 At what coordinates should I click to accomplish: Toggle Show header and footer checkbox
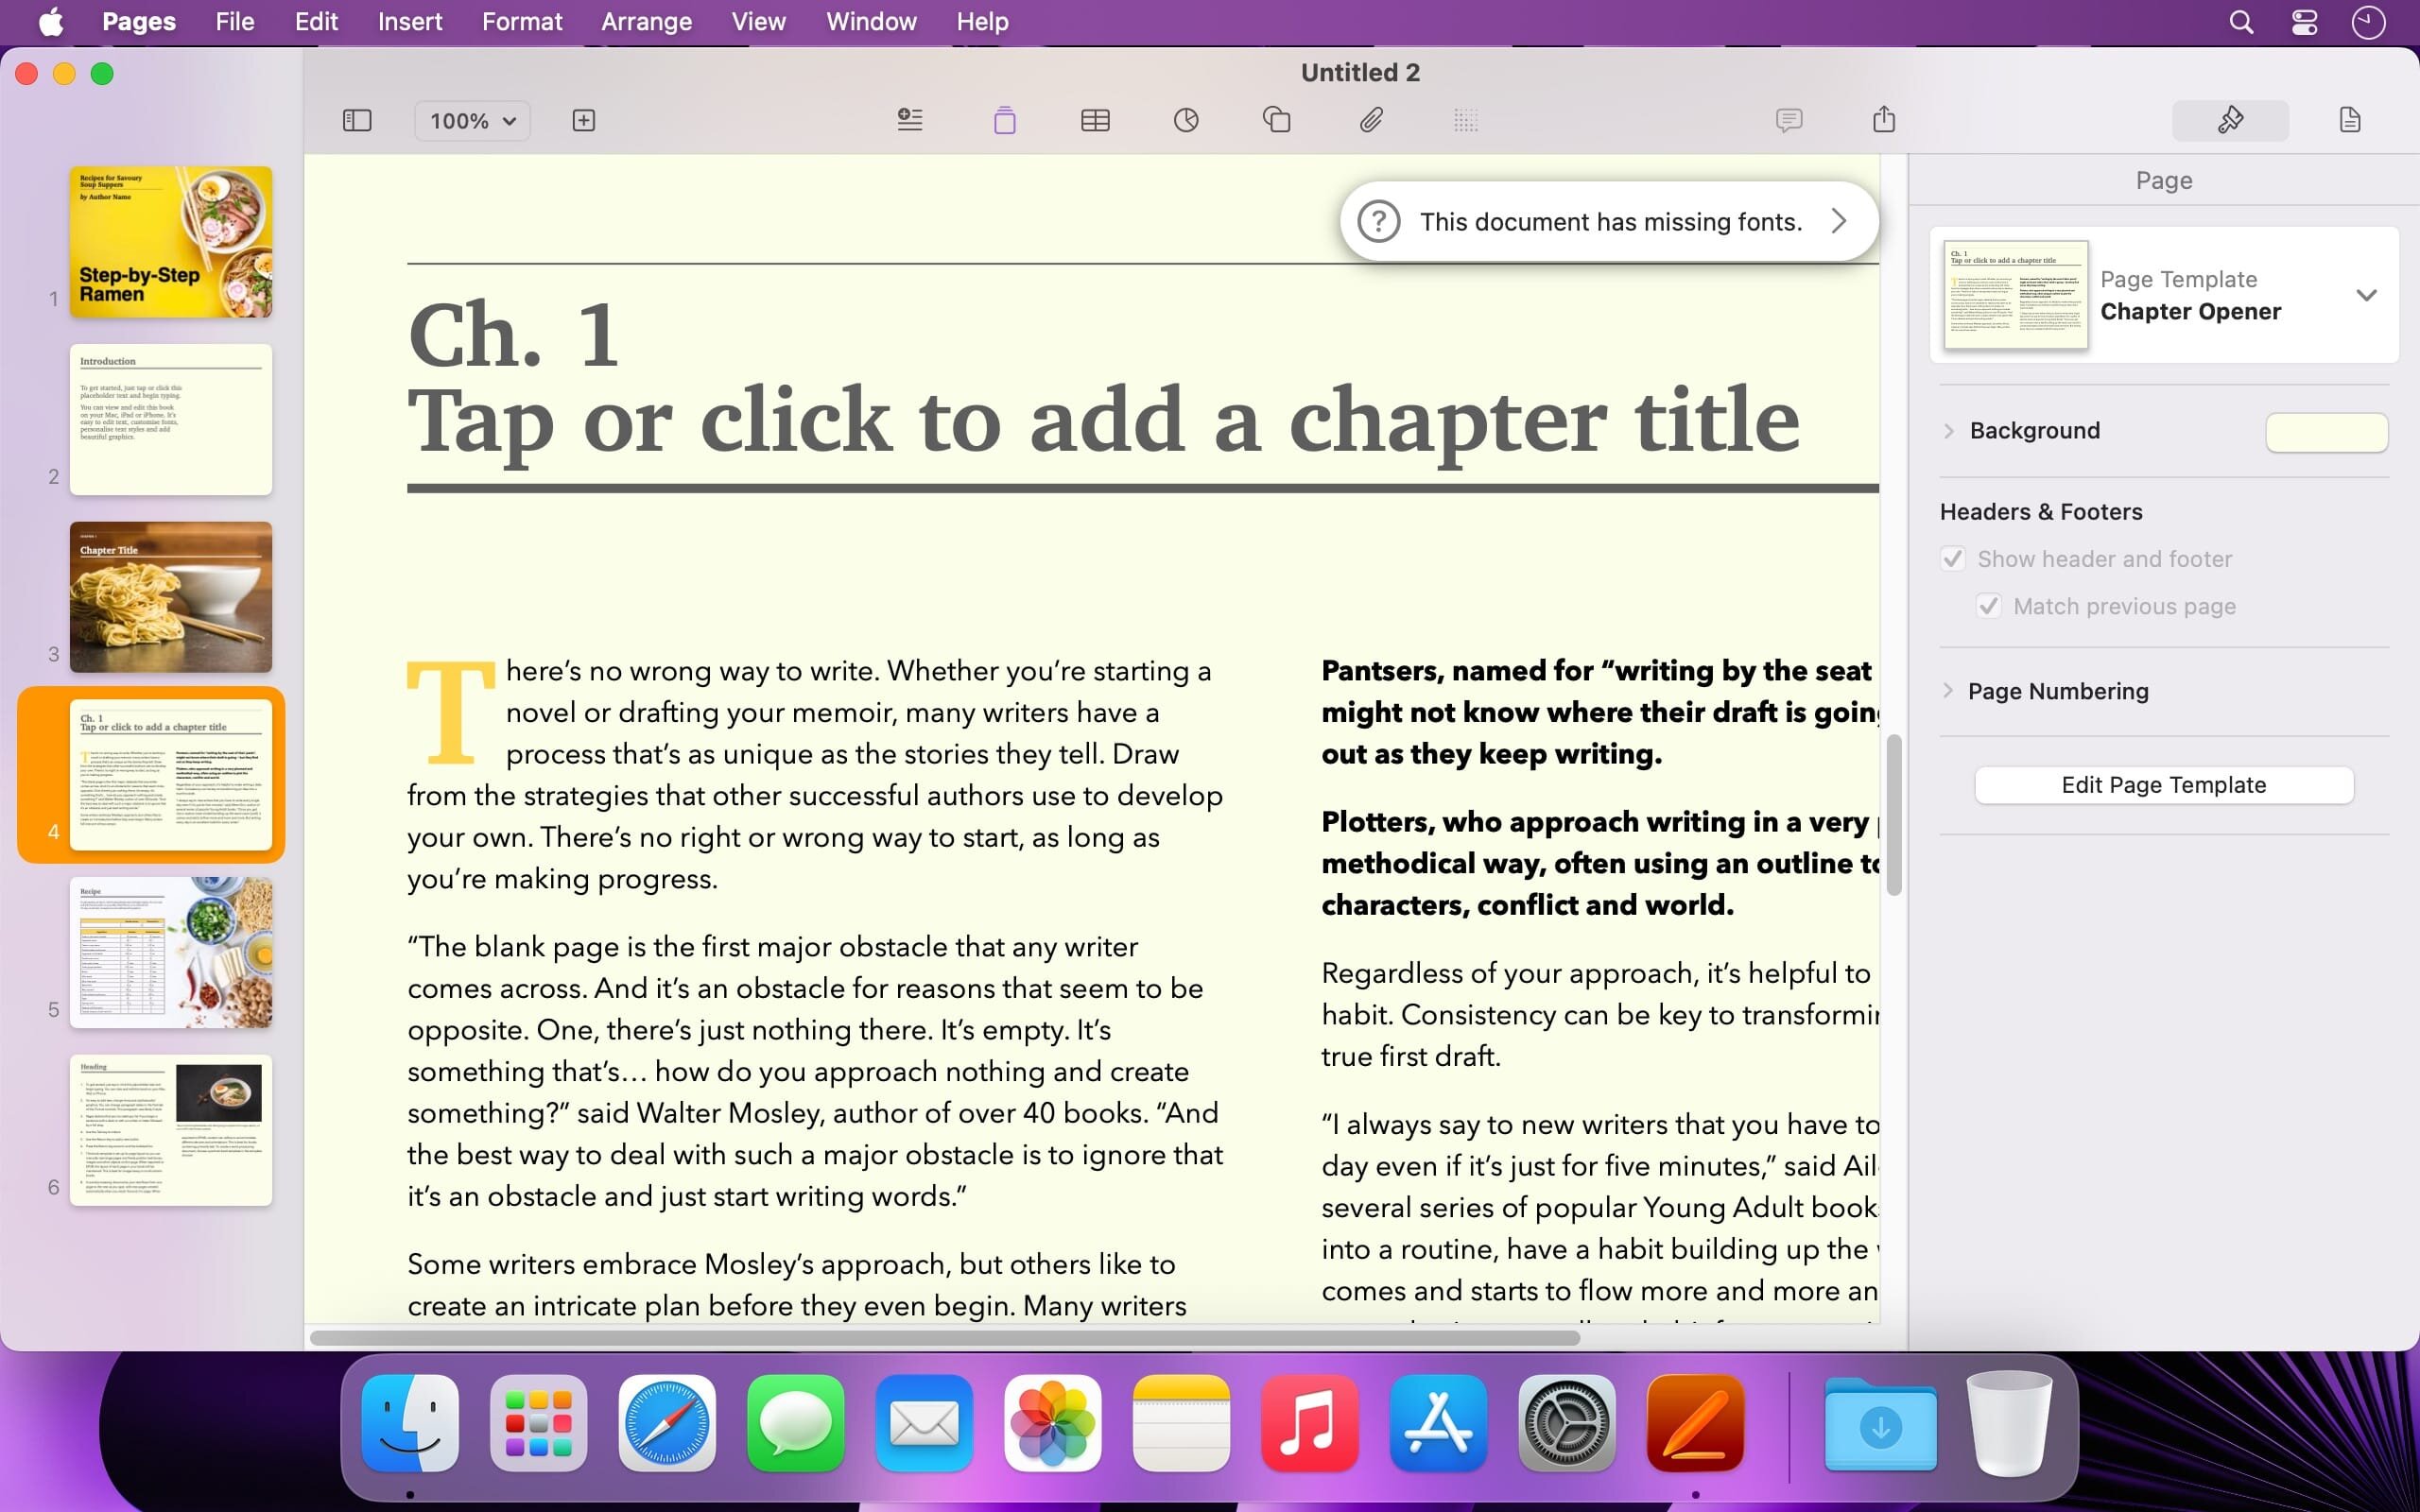[x=1953, y=559]
